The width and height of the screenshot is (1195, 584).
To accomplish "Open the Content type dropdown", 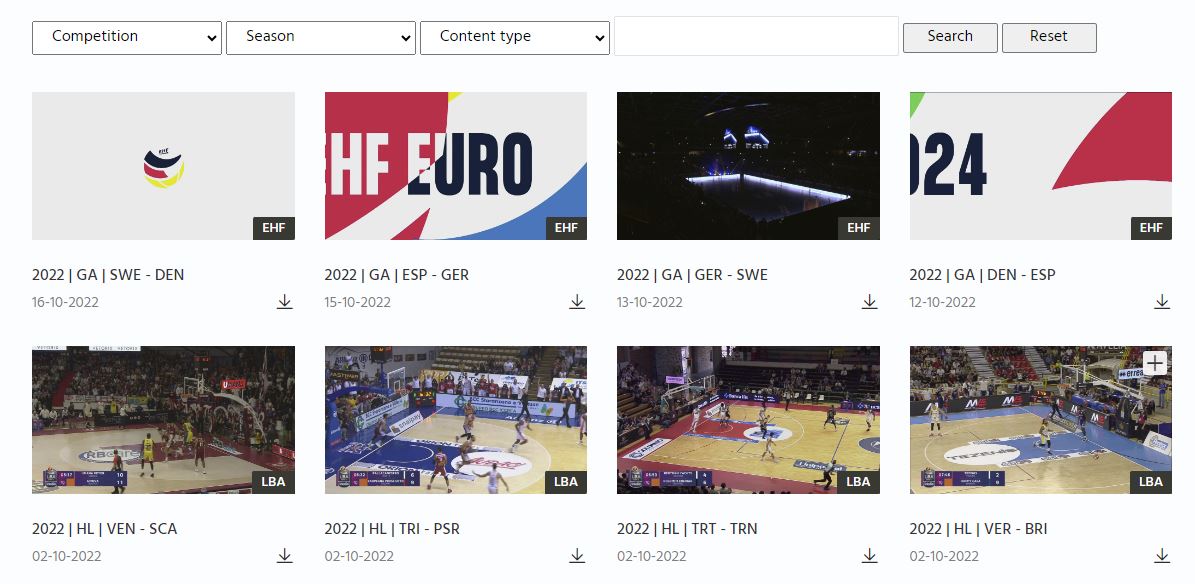I will 514,37.
